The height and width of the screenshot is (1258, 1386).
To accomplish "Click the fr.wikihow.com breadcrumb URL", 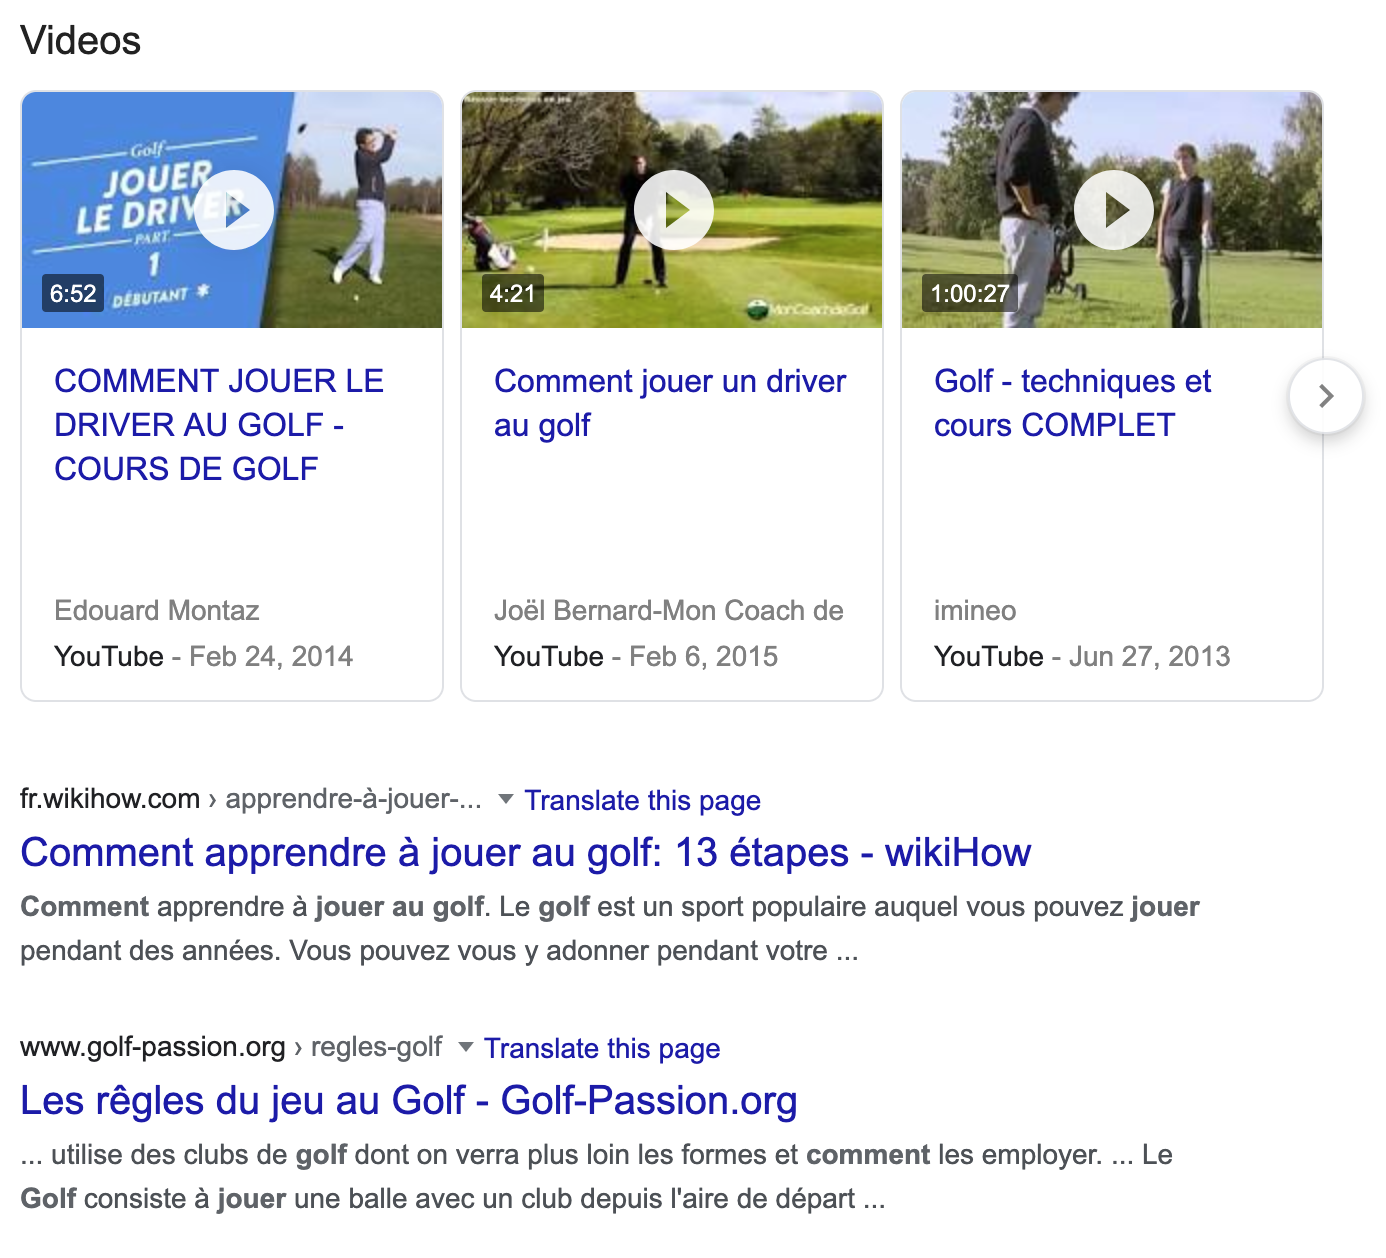I will 110,798.
